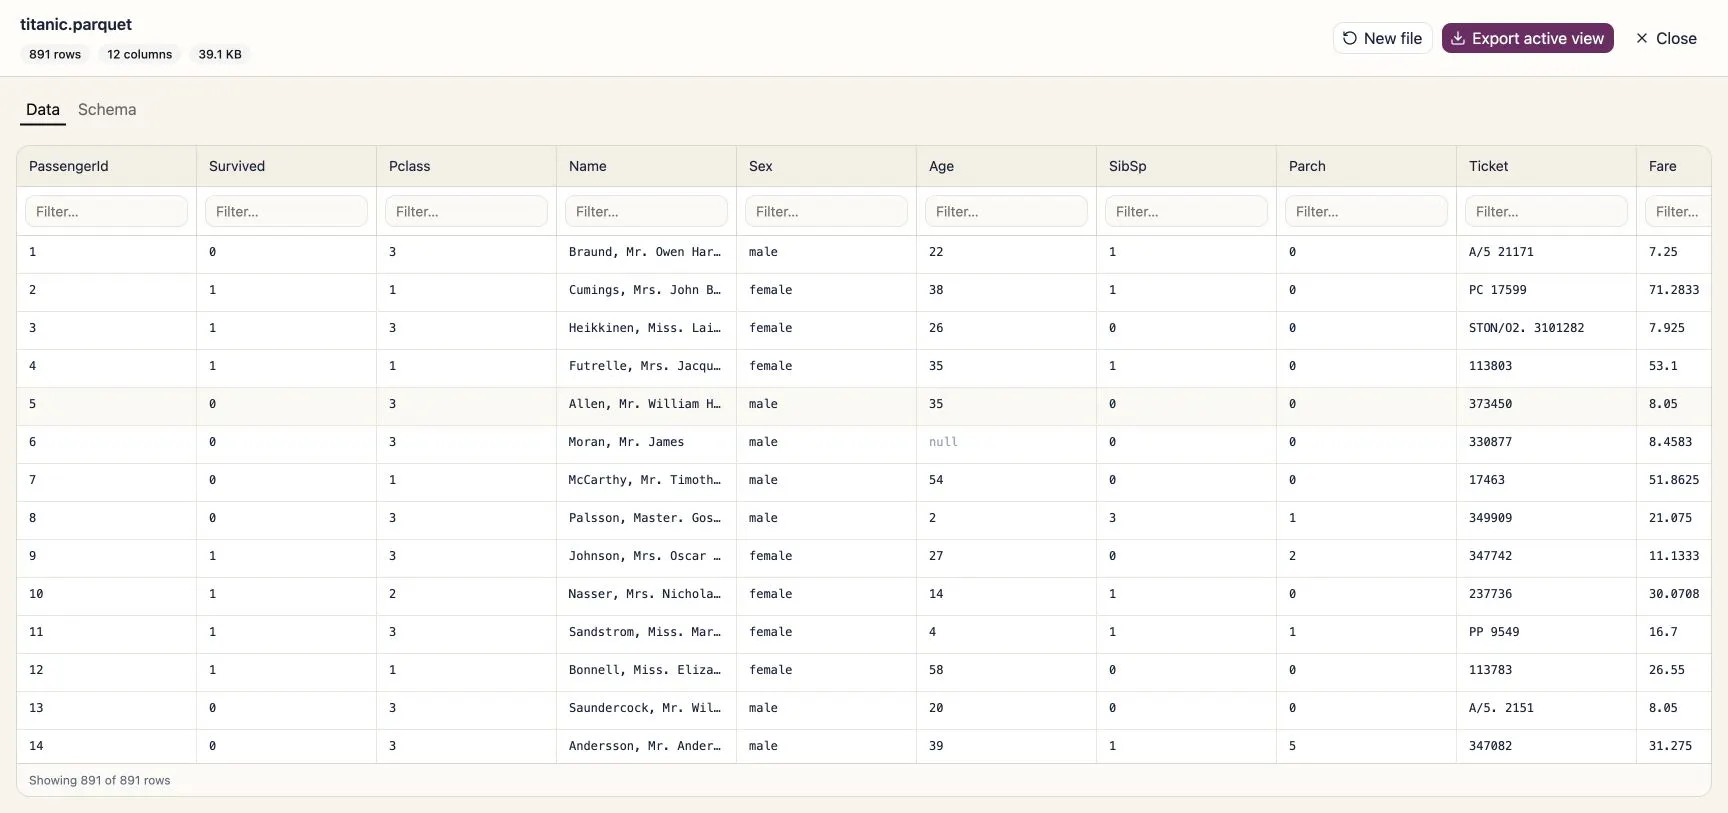Focus the SibSp filter field
This screenshot has width=1728, height=813.
tap(1186, 211)
